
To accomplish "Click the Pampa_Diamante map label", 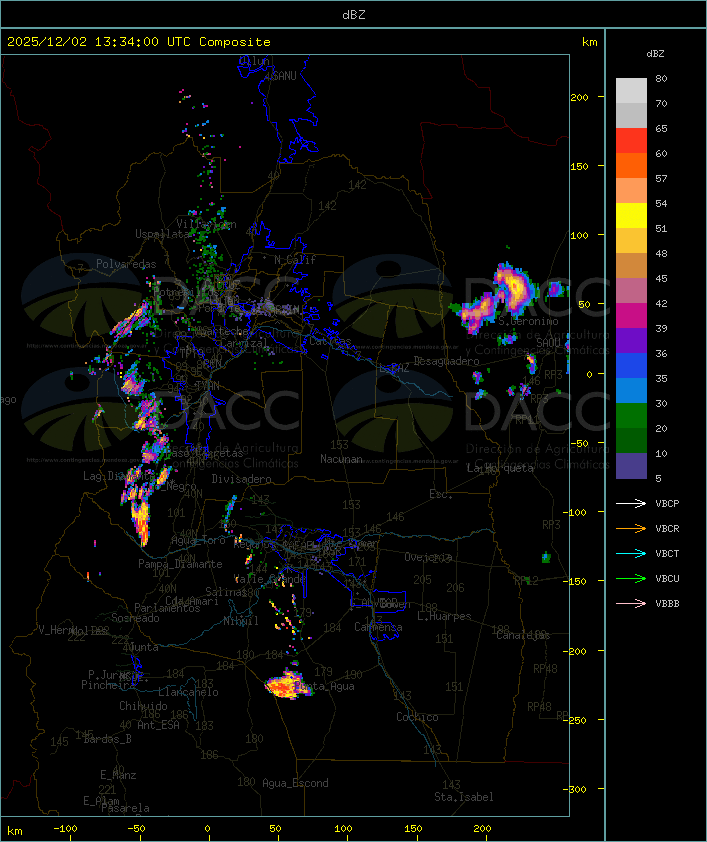I will pyautogui.click(x=180, y=564).
